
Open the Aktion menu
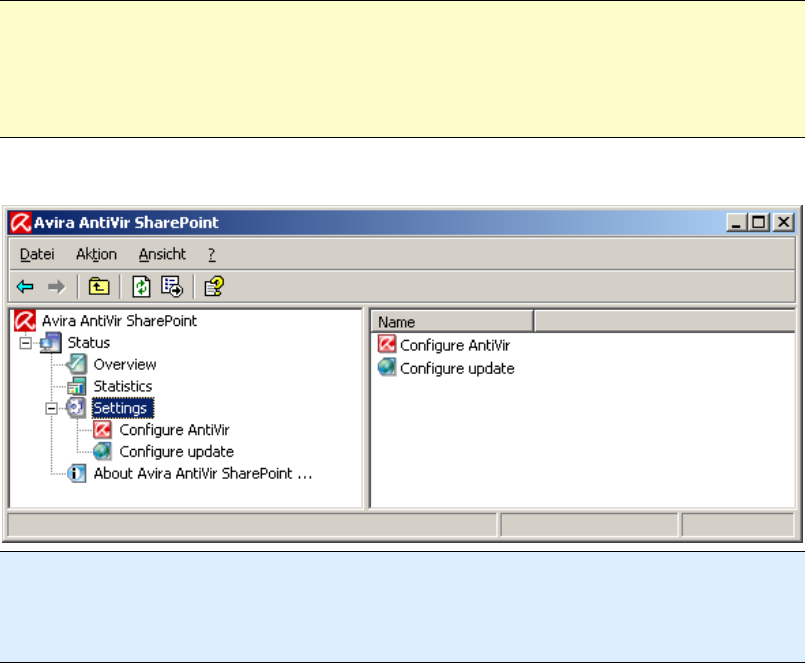pos(97,254)
